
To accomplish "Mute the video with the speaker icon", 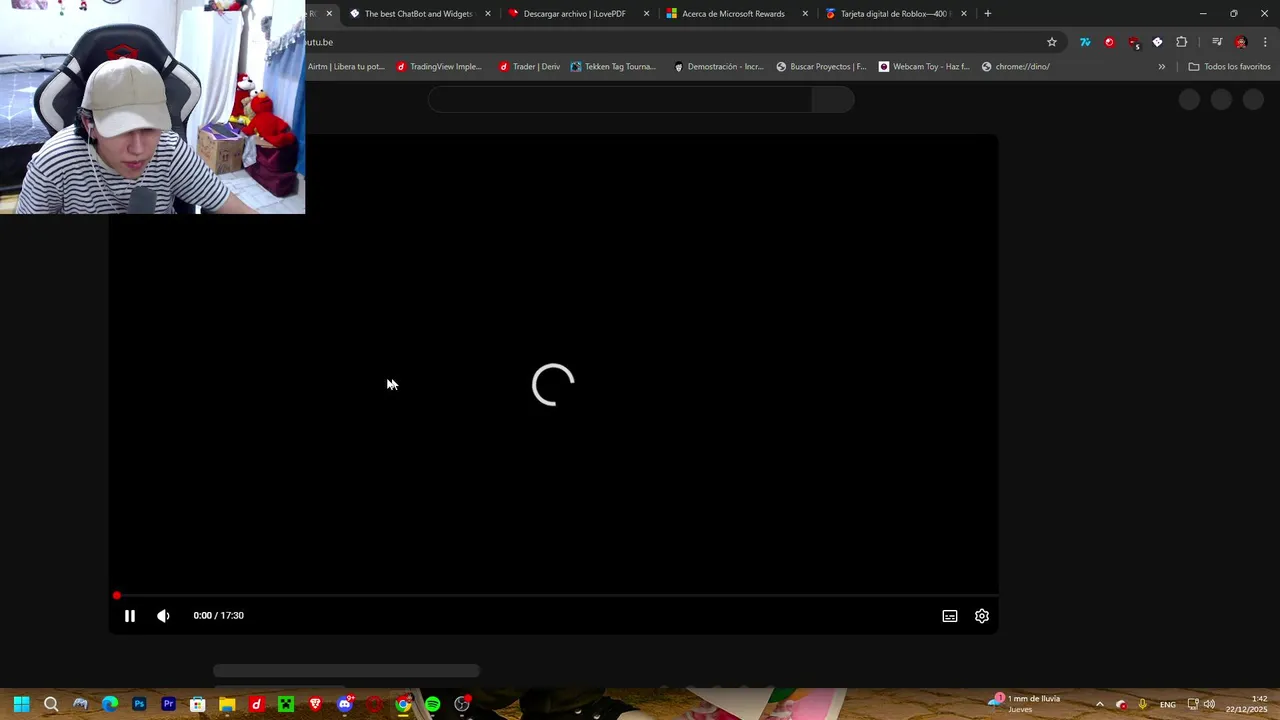I will [x=163, y=616].
